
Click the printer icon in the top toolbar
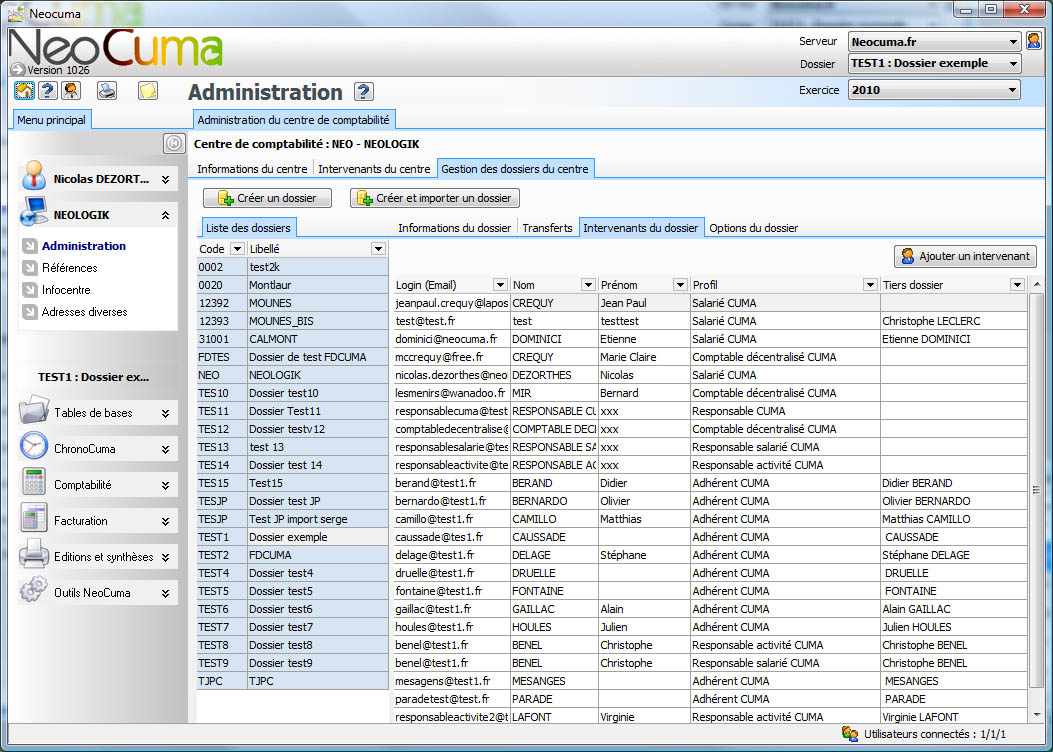click(107, 90)
